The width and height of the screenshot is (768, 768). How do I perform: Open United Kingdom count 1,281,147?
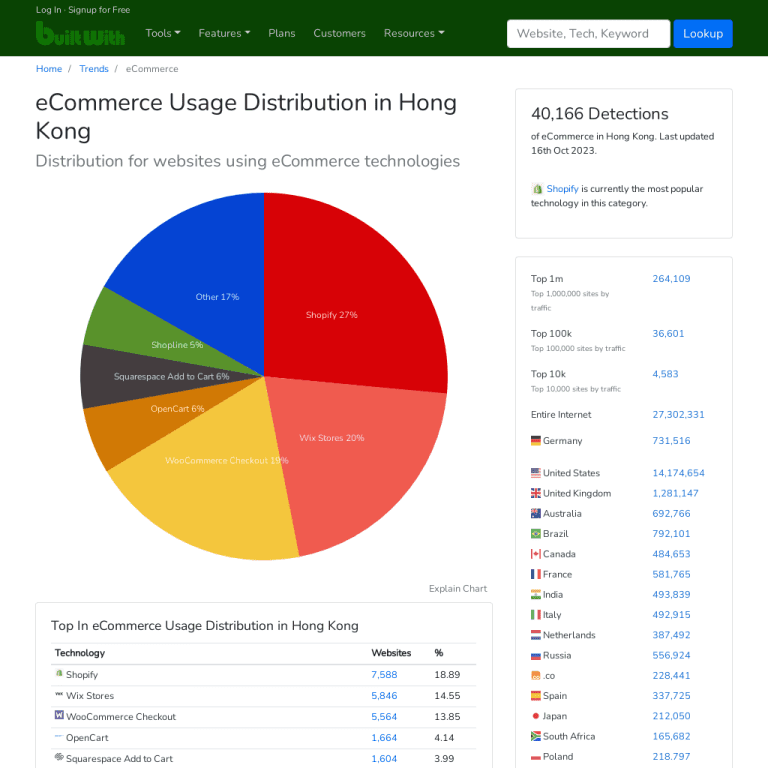click(x=675, y=493)
